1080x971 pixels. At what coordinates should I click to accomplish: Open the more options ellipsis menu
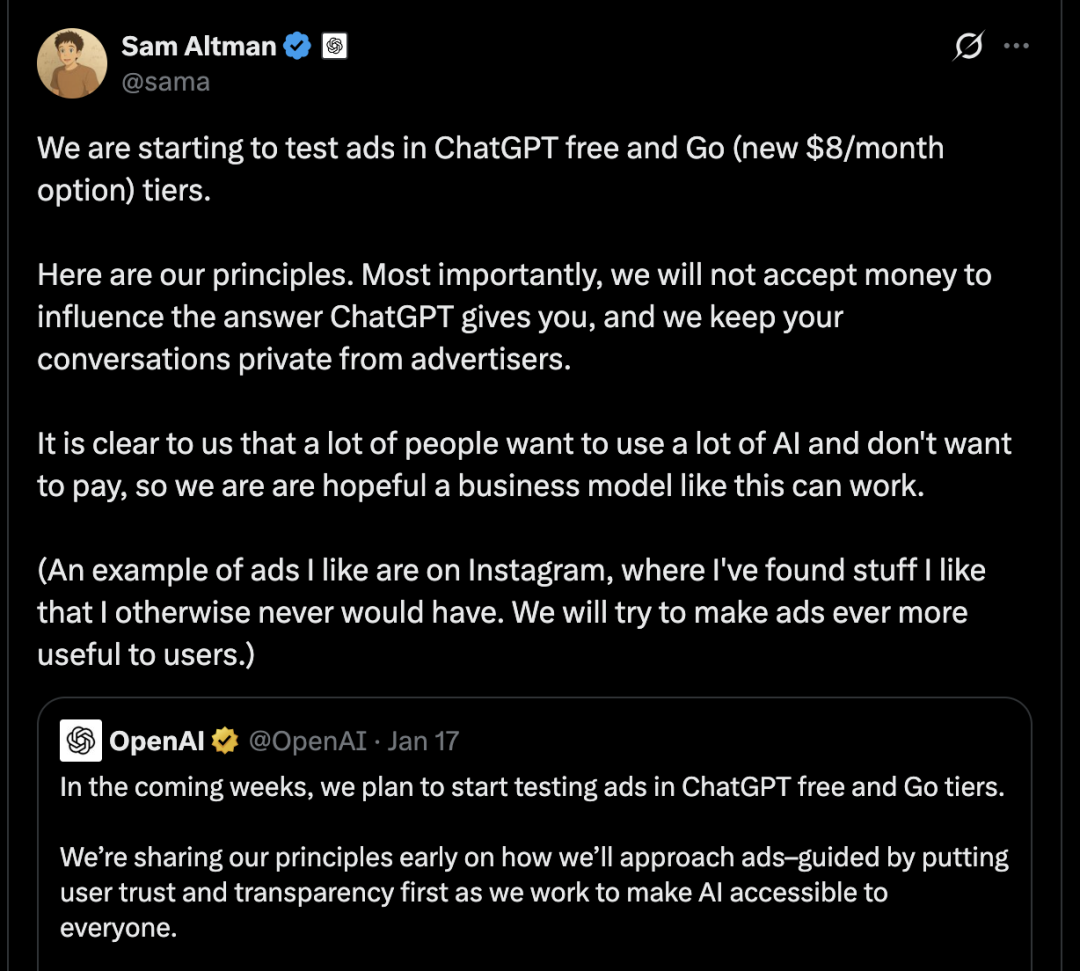[x=1016, y=45]
